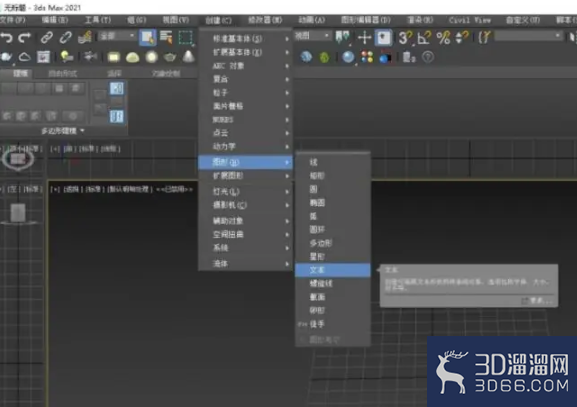Image resolution: width=577 pixels, height=407 pixels.
Task: Choose 矩形 in the shapes submenu
Action: (x=332, y=176)
